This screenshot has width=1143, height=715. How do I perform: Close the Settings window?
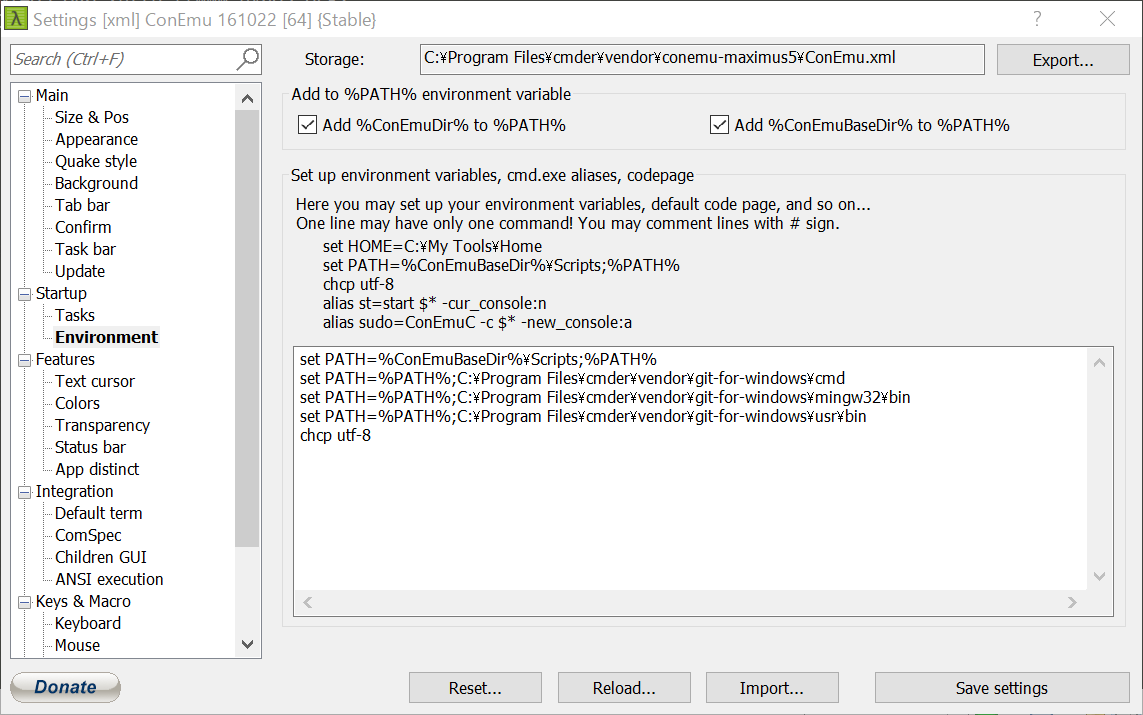[1107, 19]
